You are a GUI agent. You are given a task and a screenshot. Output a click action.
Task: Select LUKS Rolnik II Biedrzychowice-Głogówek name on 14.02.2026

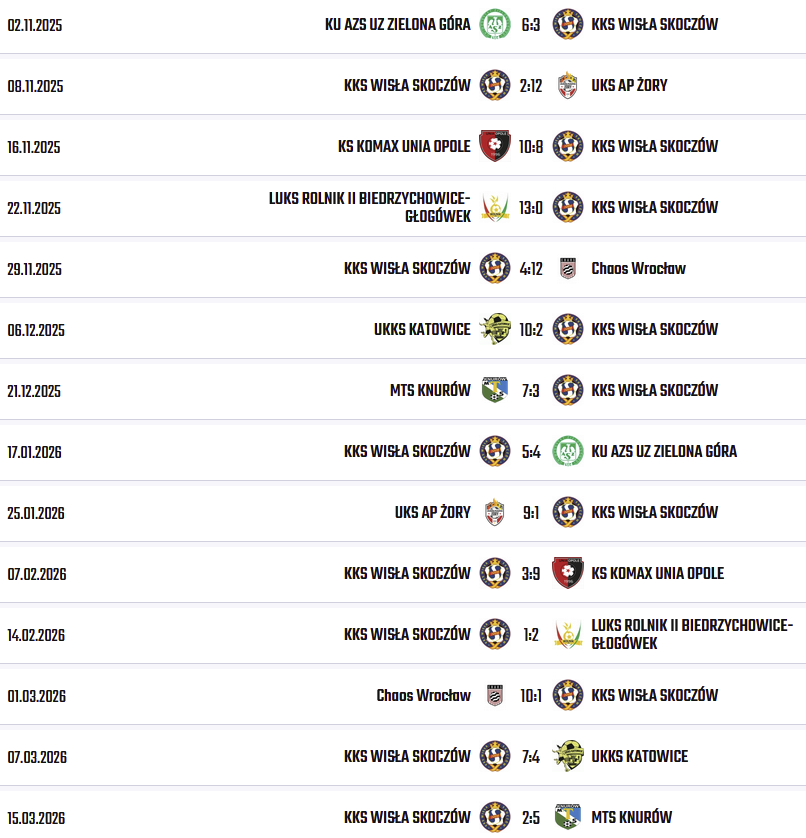coord(691,634)
